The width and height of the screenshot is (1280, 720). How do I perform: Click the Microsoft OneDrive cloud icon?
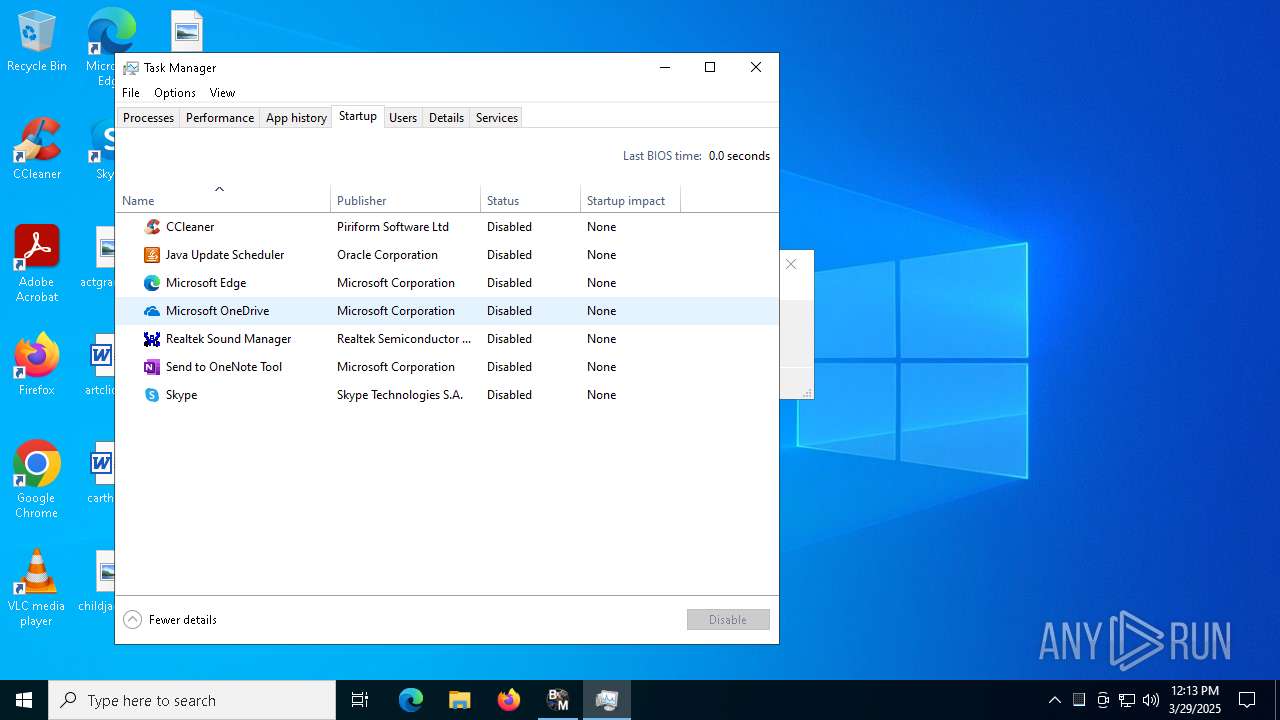pyautogui.click(x=152, y=311)
